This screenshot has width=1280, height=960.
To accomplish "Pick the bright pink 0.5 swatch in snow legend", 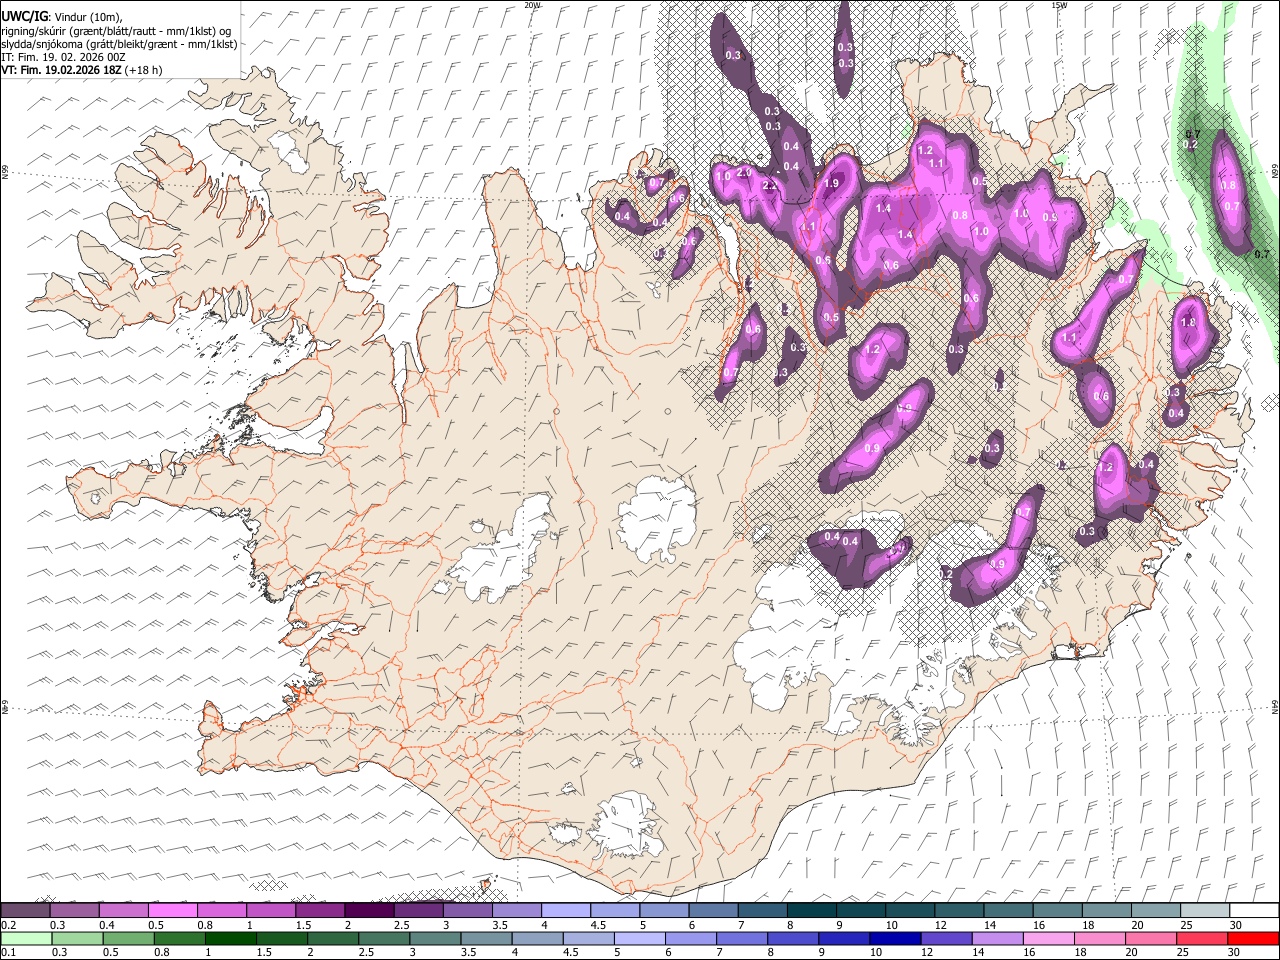I will [x=172, y=911].
